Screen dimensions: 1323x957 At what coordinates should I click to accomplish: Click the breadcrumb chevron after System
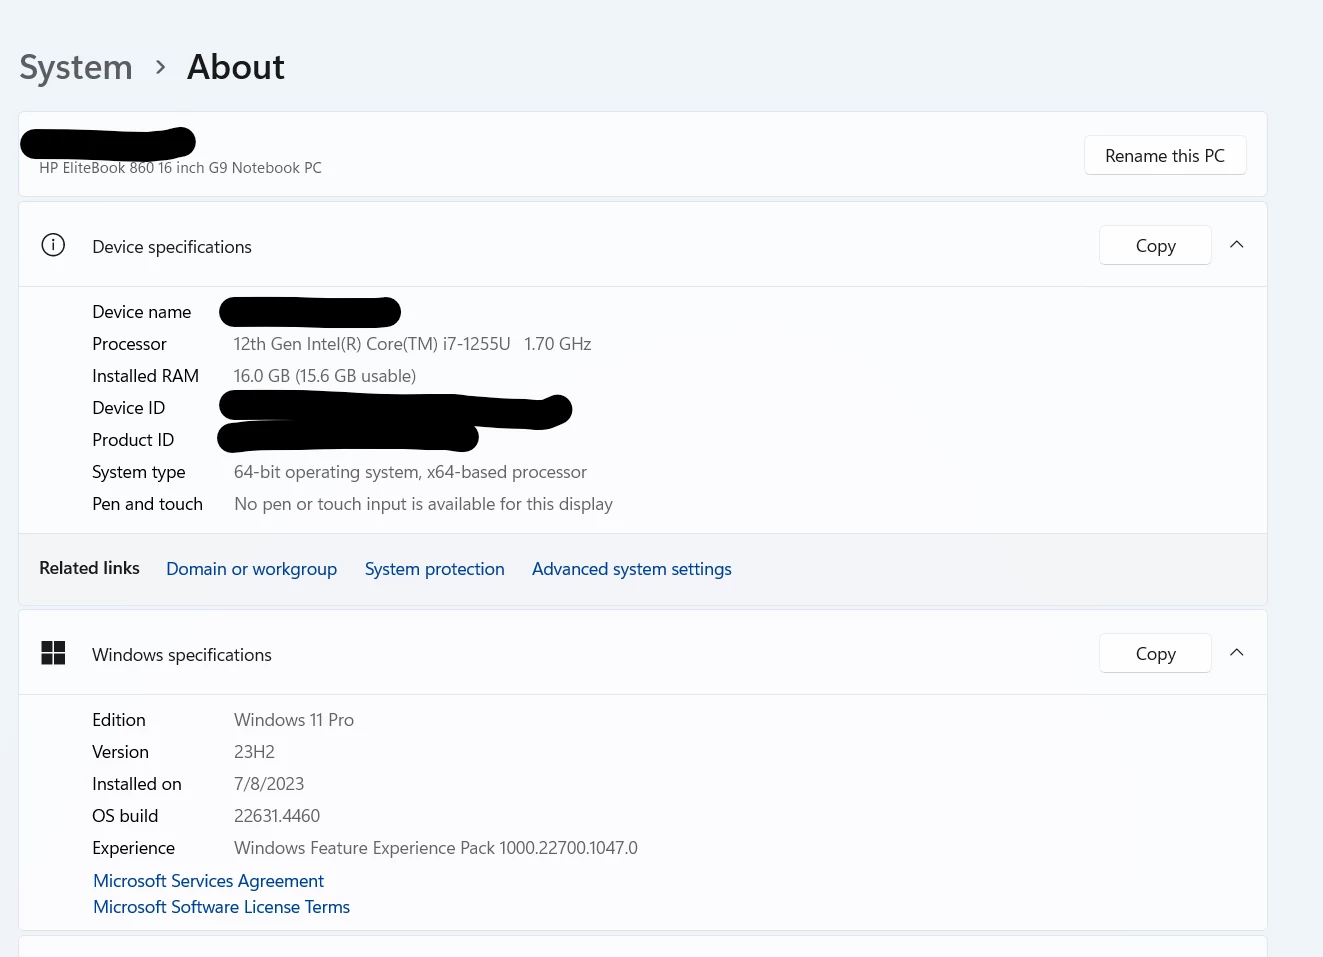(x=160, y=67)
